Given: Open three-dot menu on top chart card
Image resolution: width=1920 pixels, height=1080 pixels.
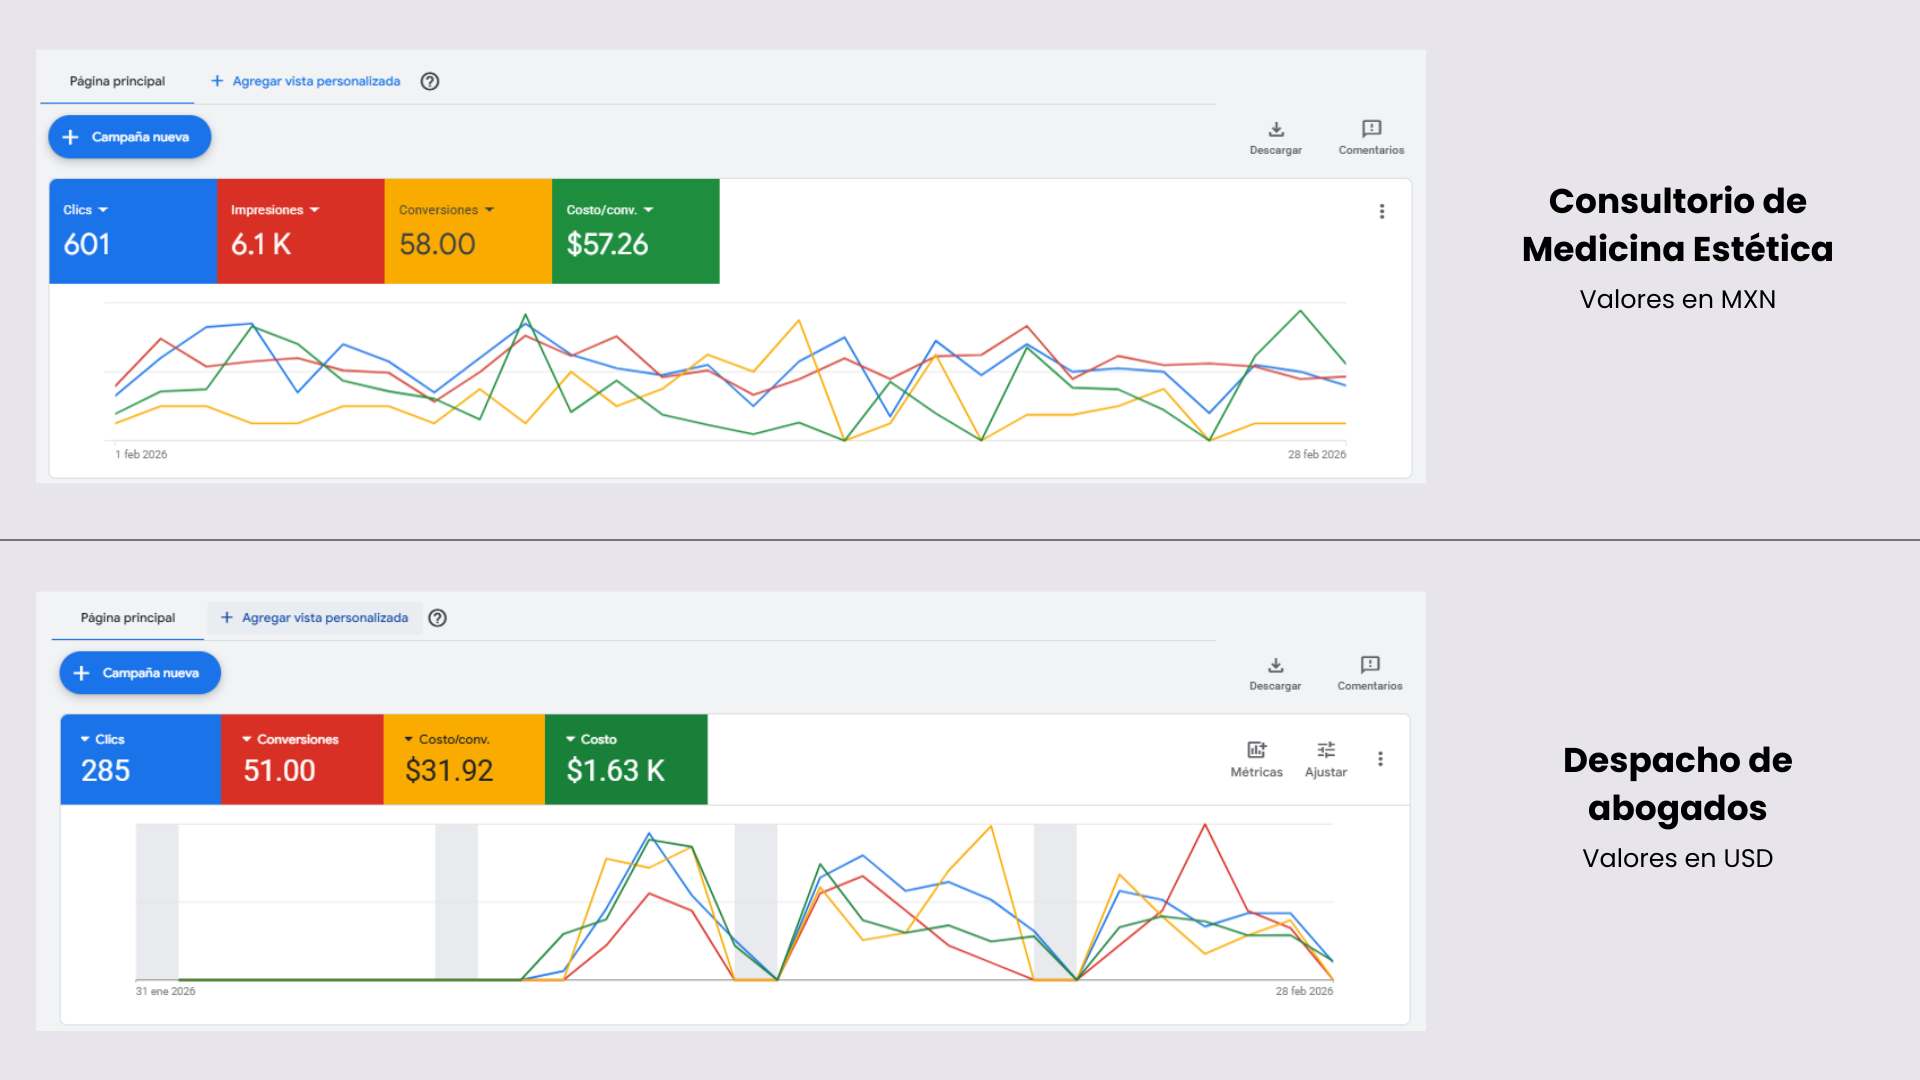Looking at the screenshot, I should (1382, 211).
